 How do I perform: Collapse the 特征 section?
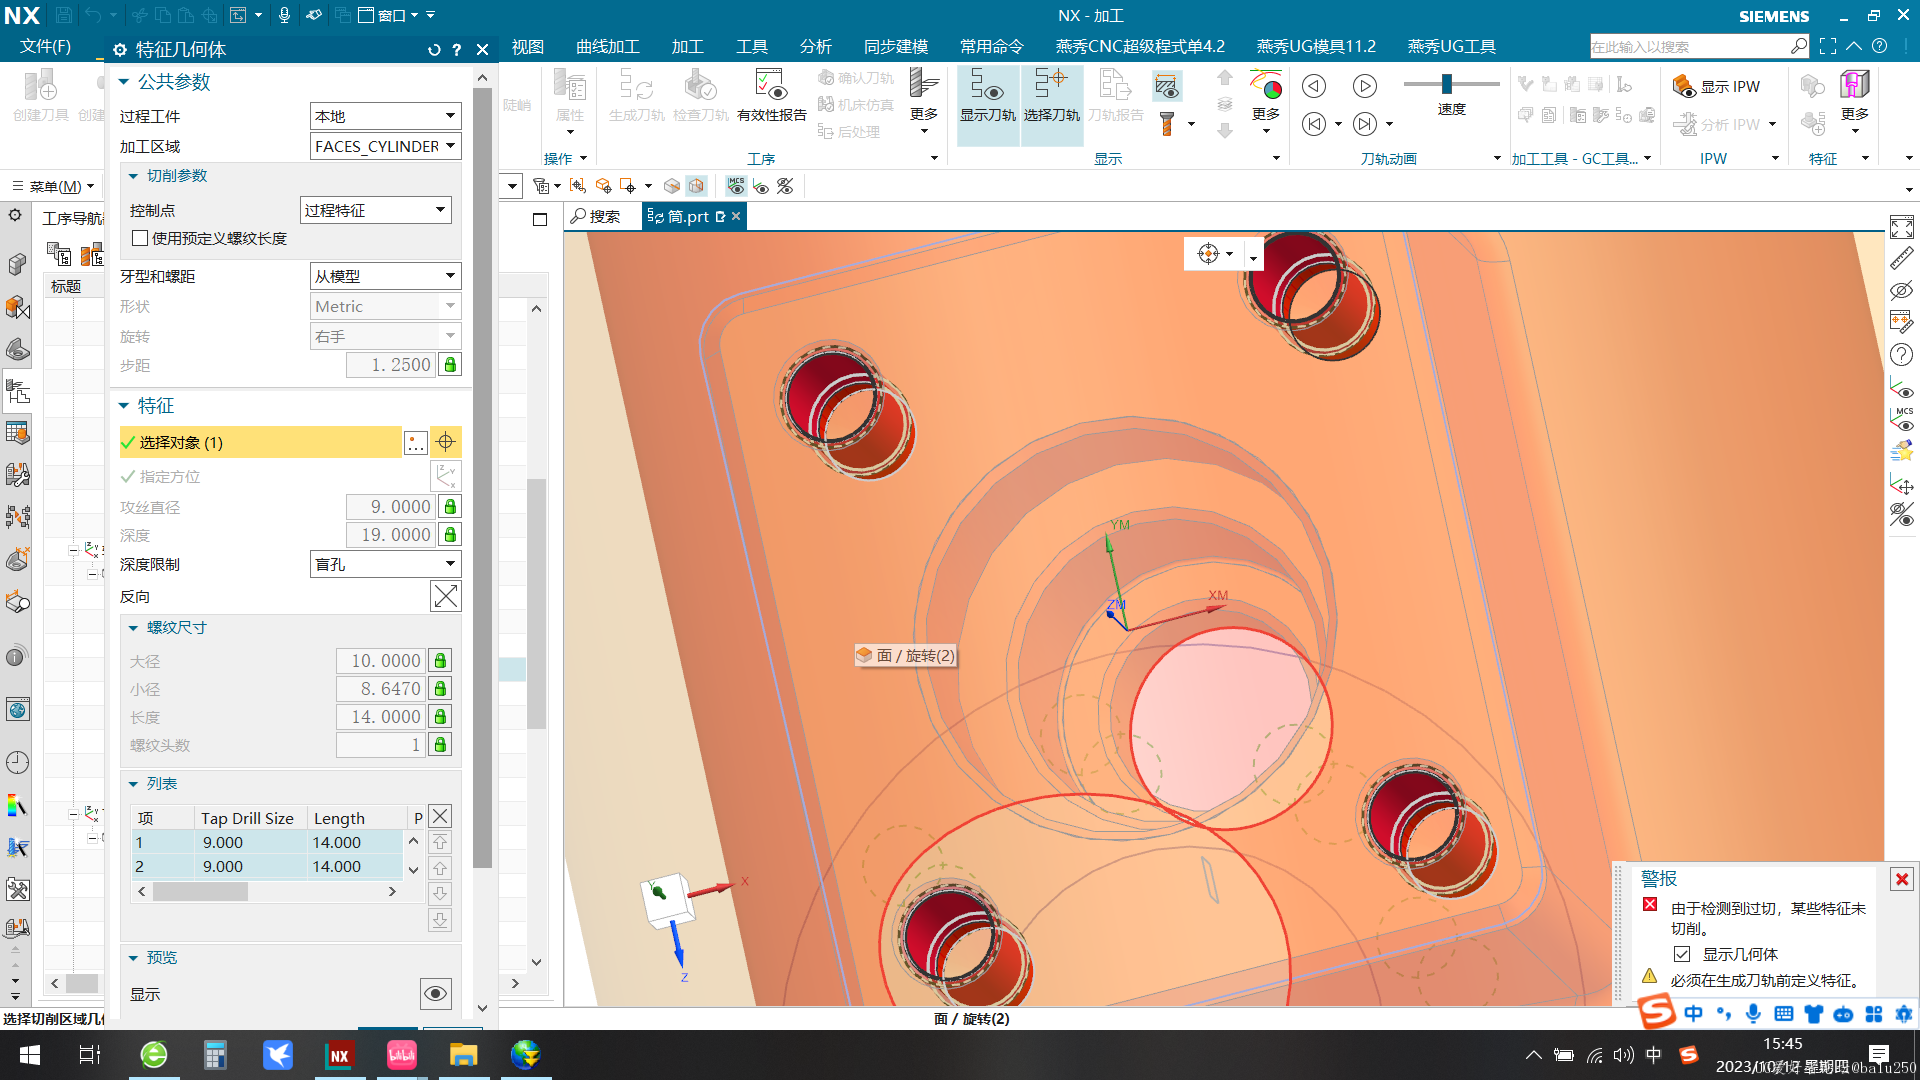point(124,406)
